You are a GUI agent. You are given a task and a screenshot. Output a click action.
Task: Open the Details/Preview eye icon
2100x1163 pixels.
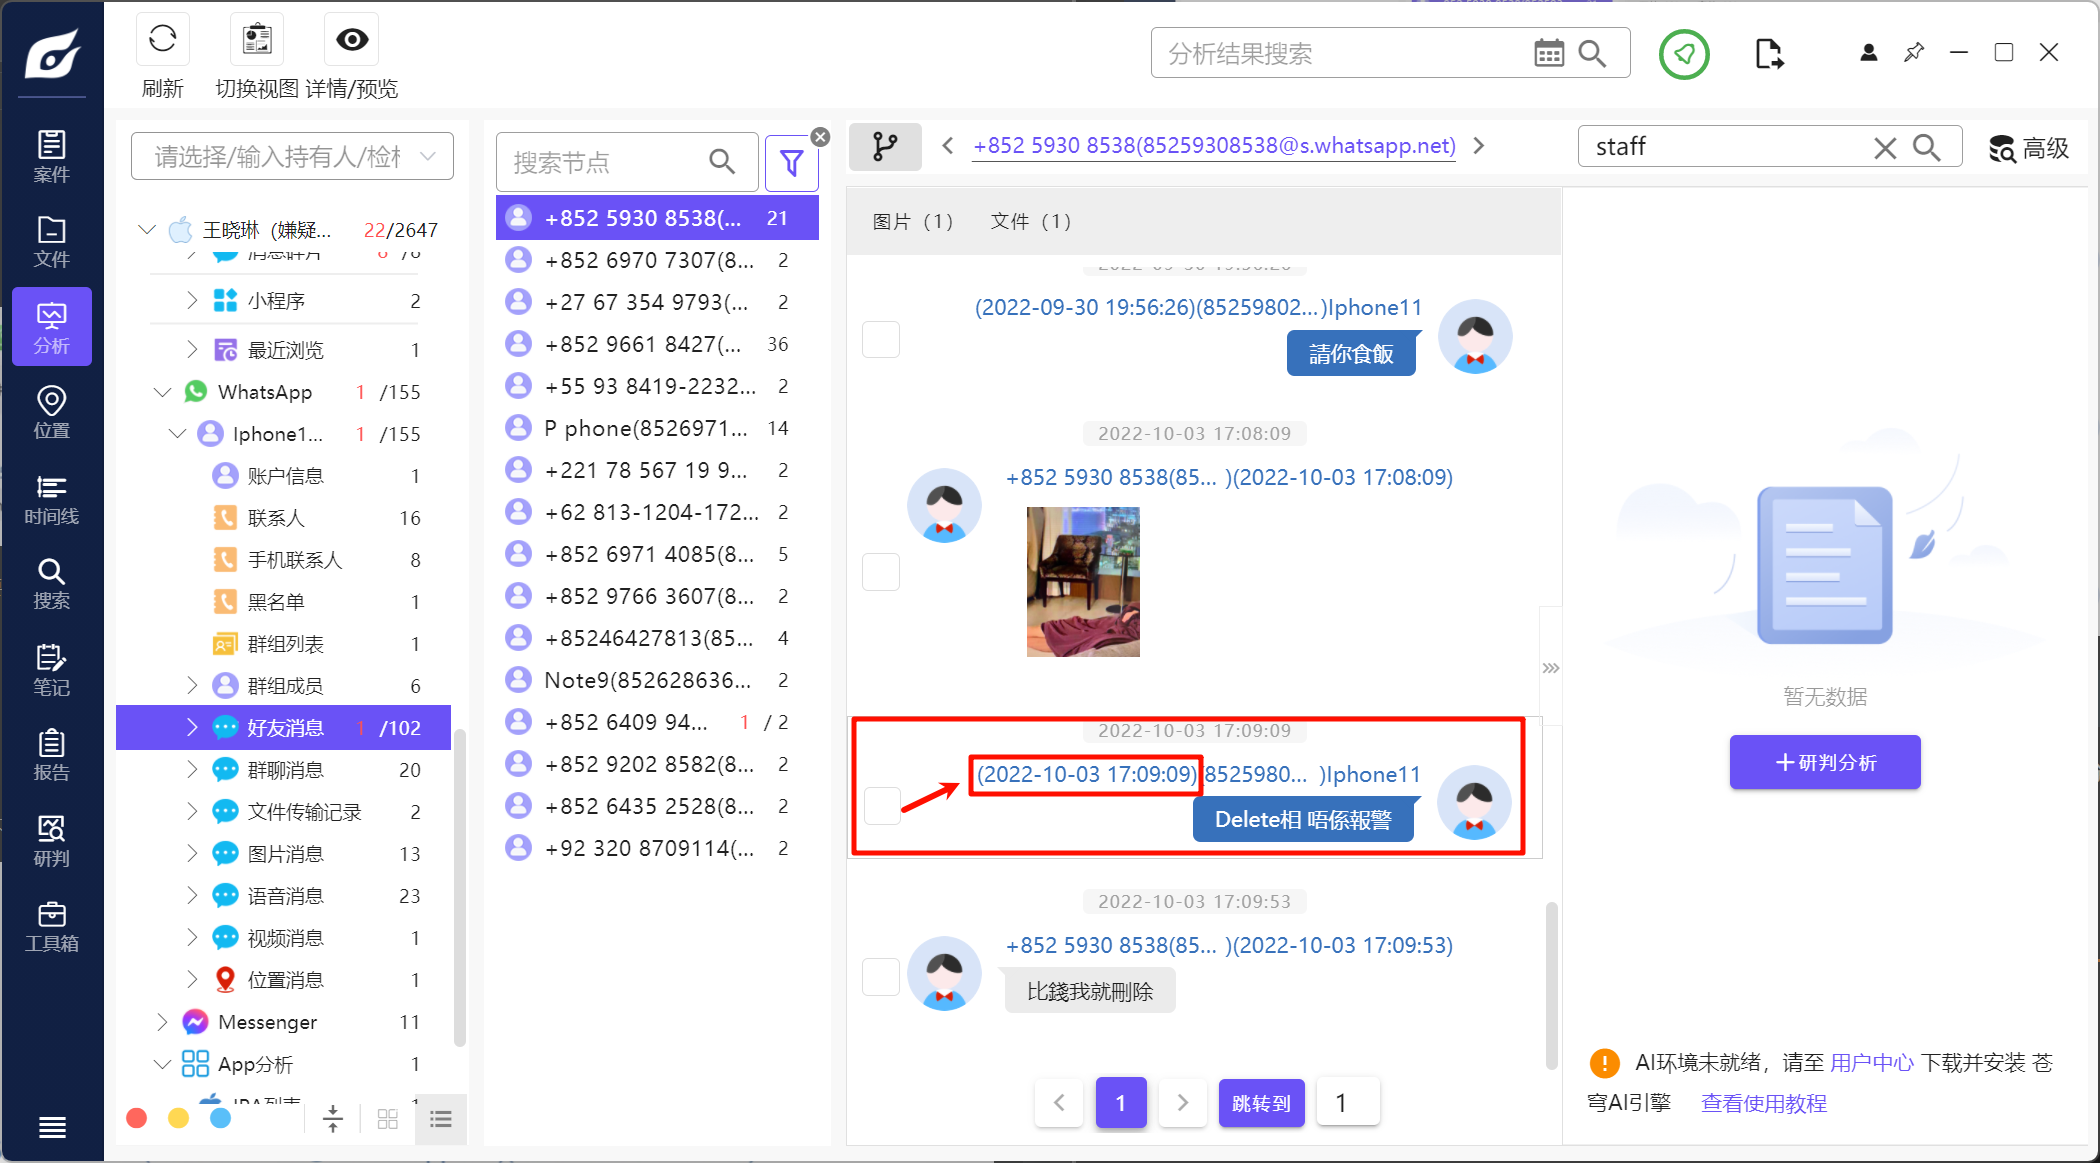pyautogui.click(x=351, y=40)
